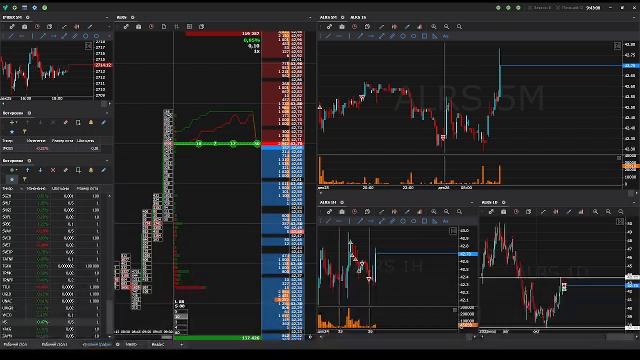Screen dimensions: 640x360
Task: Toggle the chain link icon on the ALRS 1D chart
Action: (x=491, y=211)
